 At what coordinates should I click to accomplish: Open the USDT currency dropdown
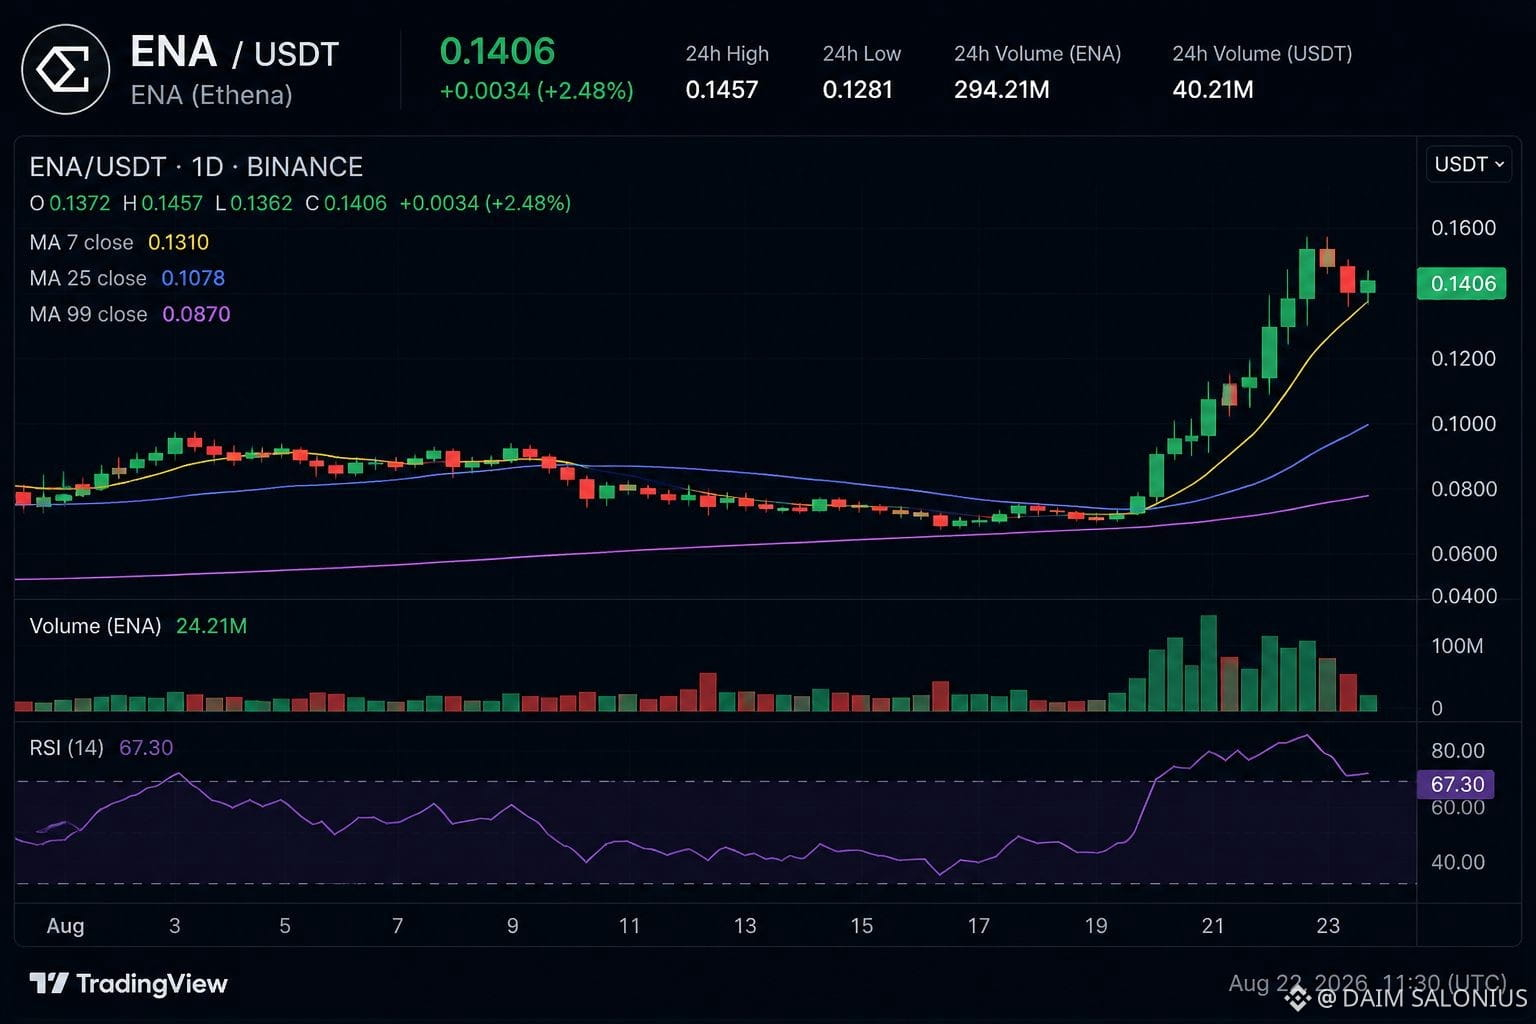[1468, 164]
